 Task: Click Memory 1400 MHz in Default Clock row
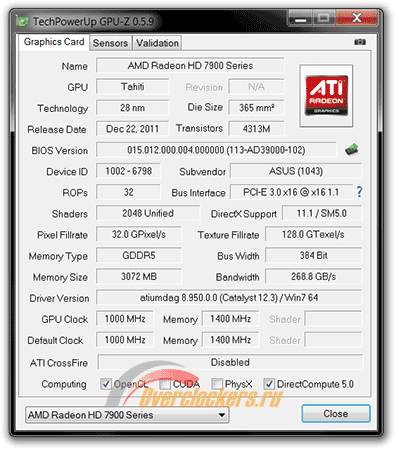point(231,340)
